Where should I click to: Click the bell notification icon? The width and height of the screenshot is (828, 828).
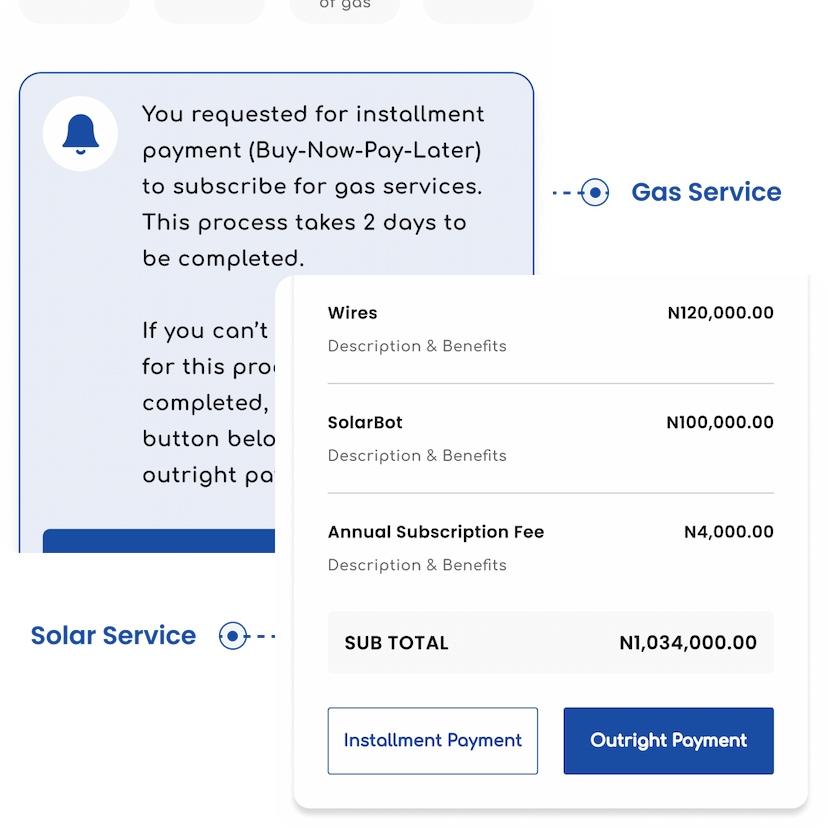coord(80,134)
